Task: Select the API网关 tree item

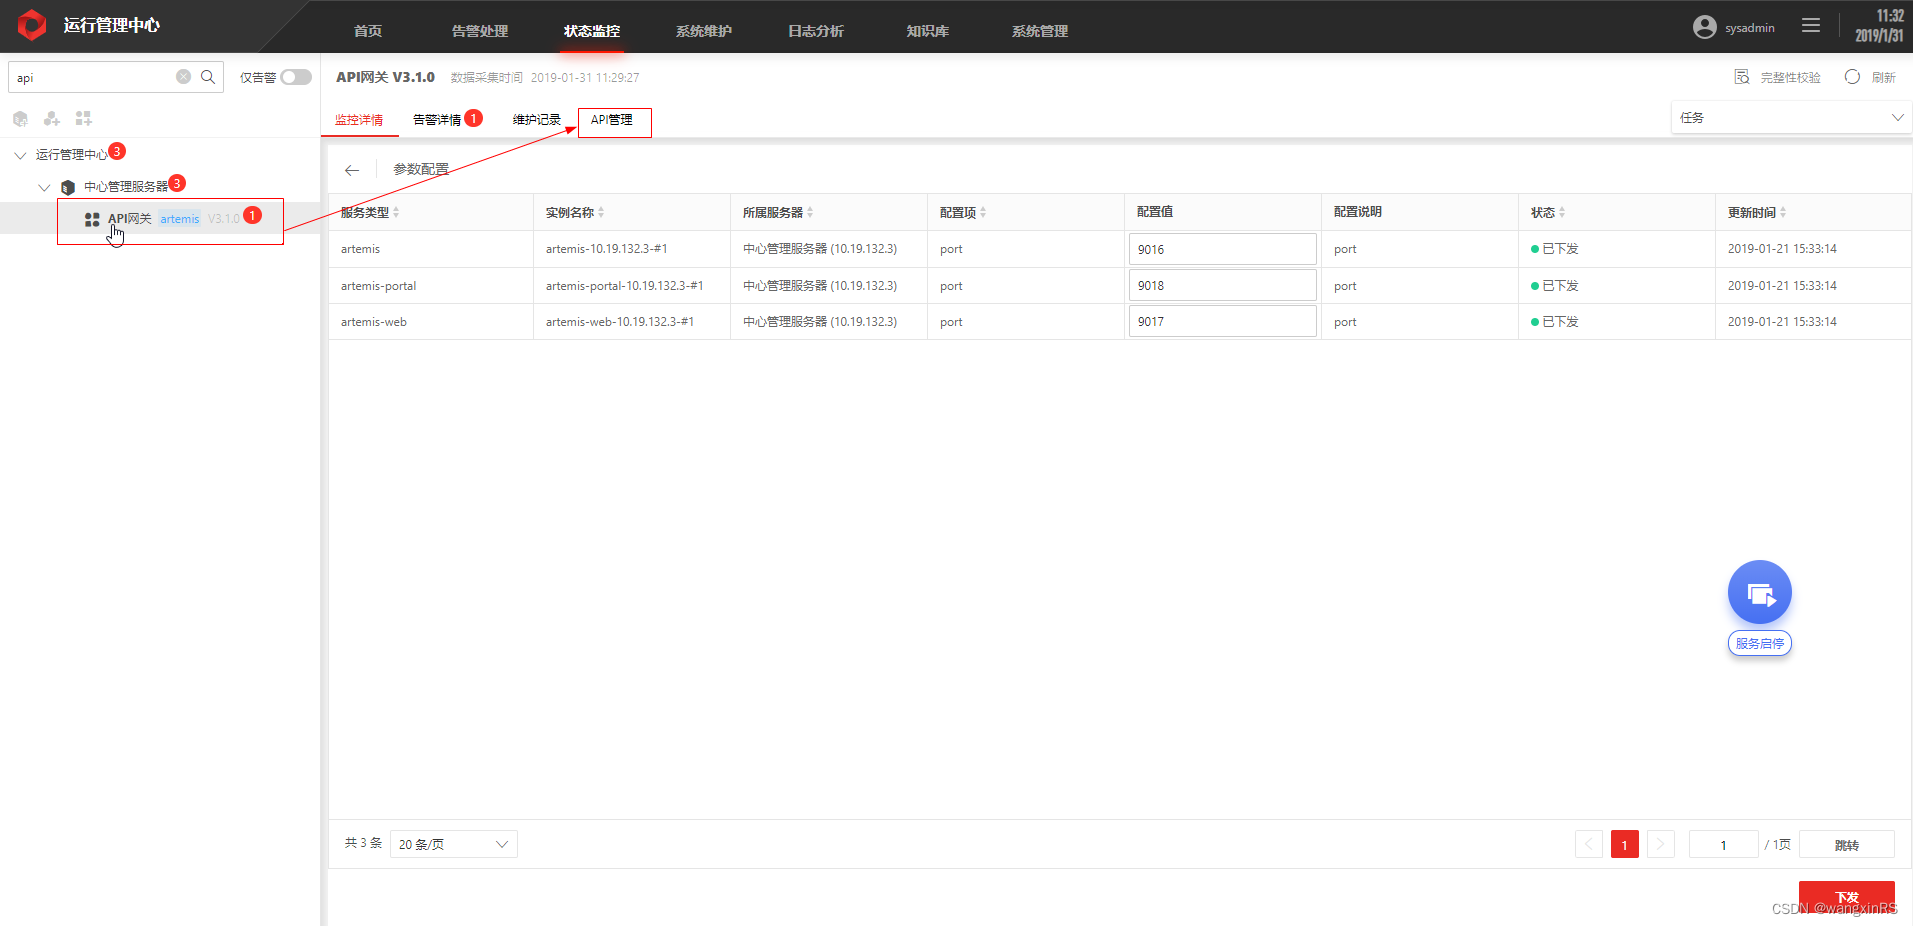Action: (160, 219)
